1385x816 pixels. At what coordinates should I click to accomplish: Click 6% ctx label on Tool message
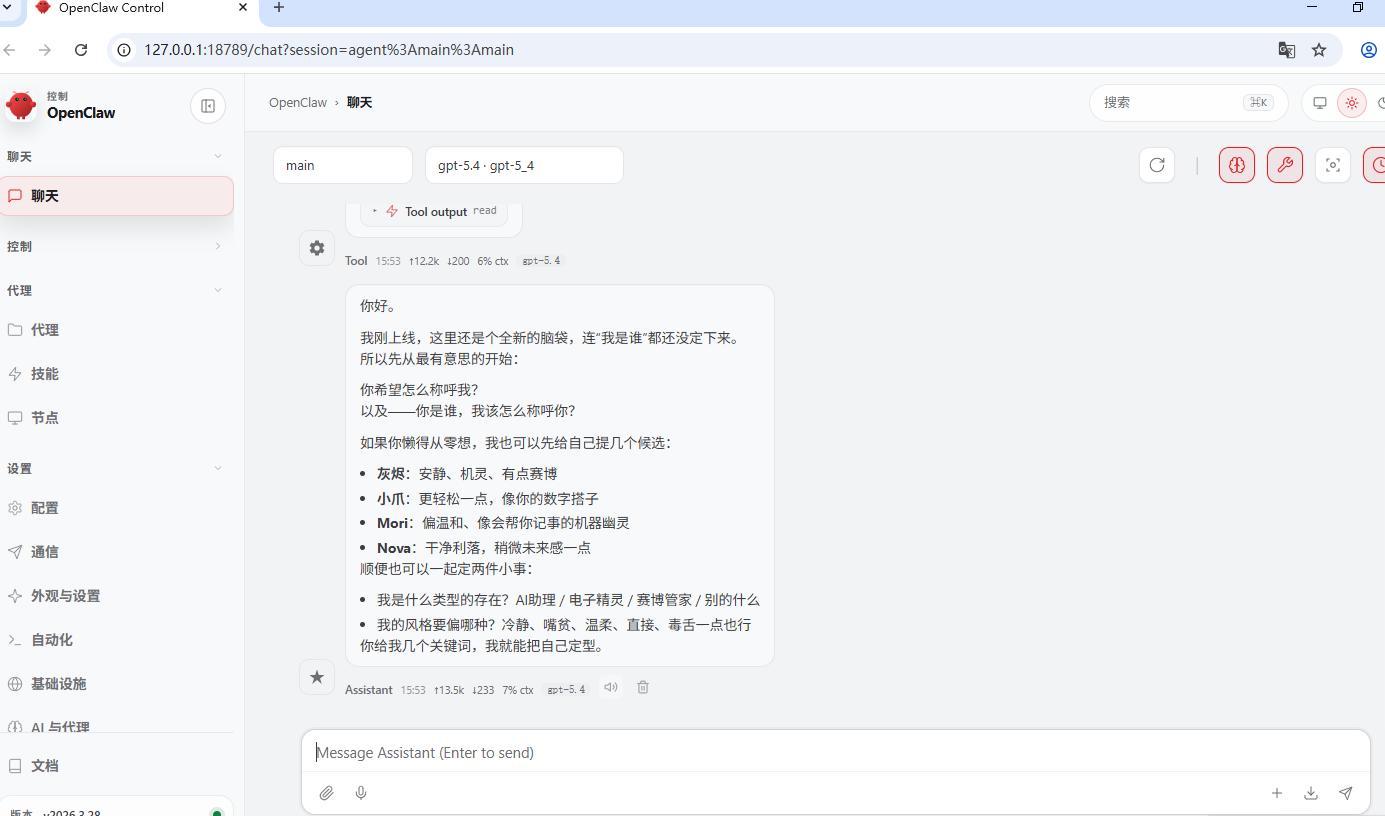493,261
